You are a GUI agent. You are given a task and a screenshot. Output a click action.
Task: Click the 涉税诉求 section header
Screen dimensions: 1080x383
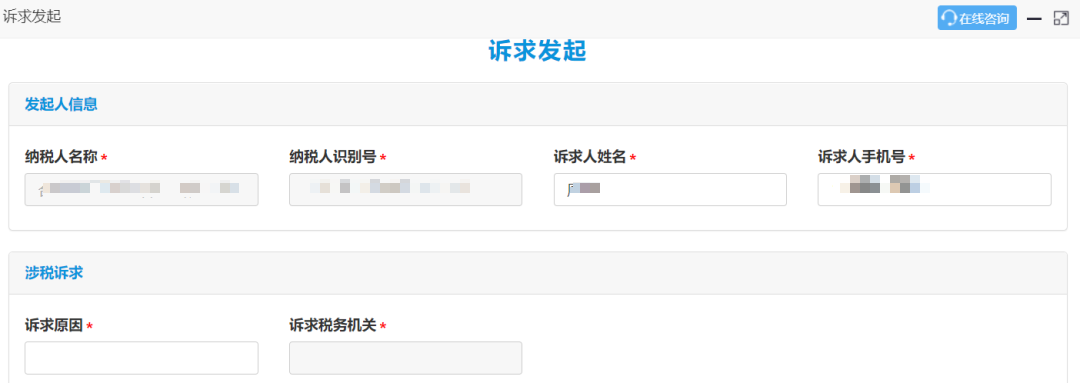[54, 273]
